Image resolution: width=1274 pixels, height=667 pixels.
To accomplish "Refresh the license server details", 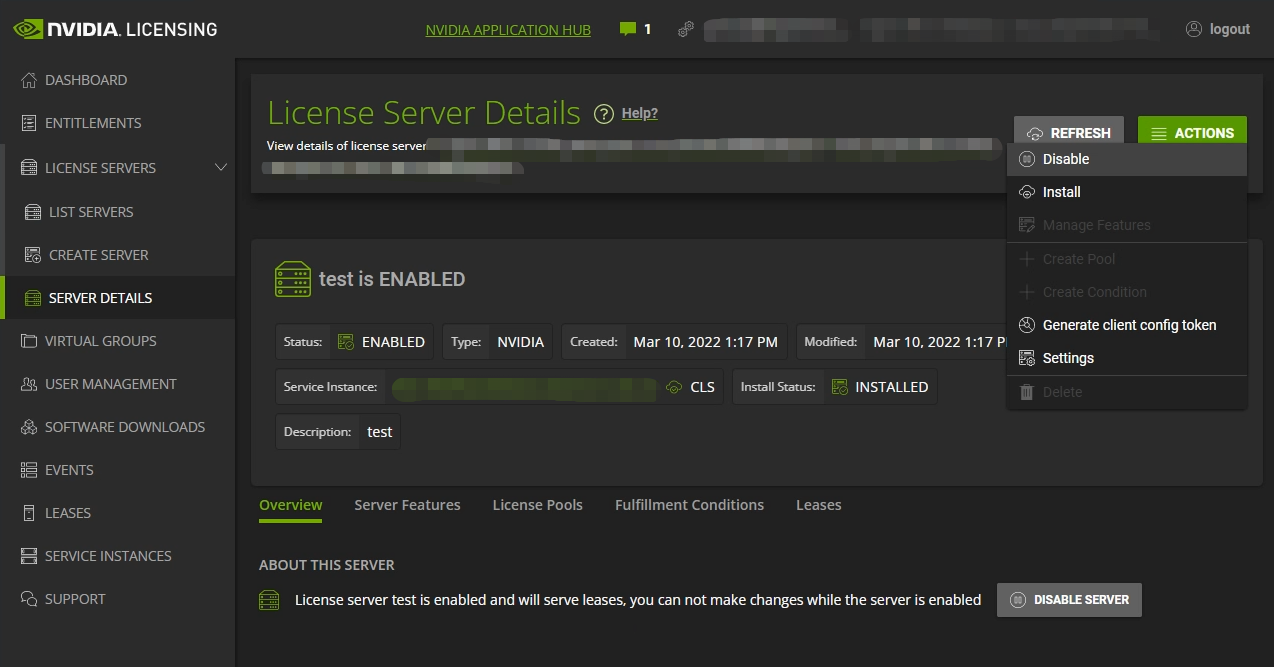I will (x=1069, y=133).
